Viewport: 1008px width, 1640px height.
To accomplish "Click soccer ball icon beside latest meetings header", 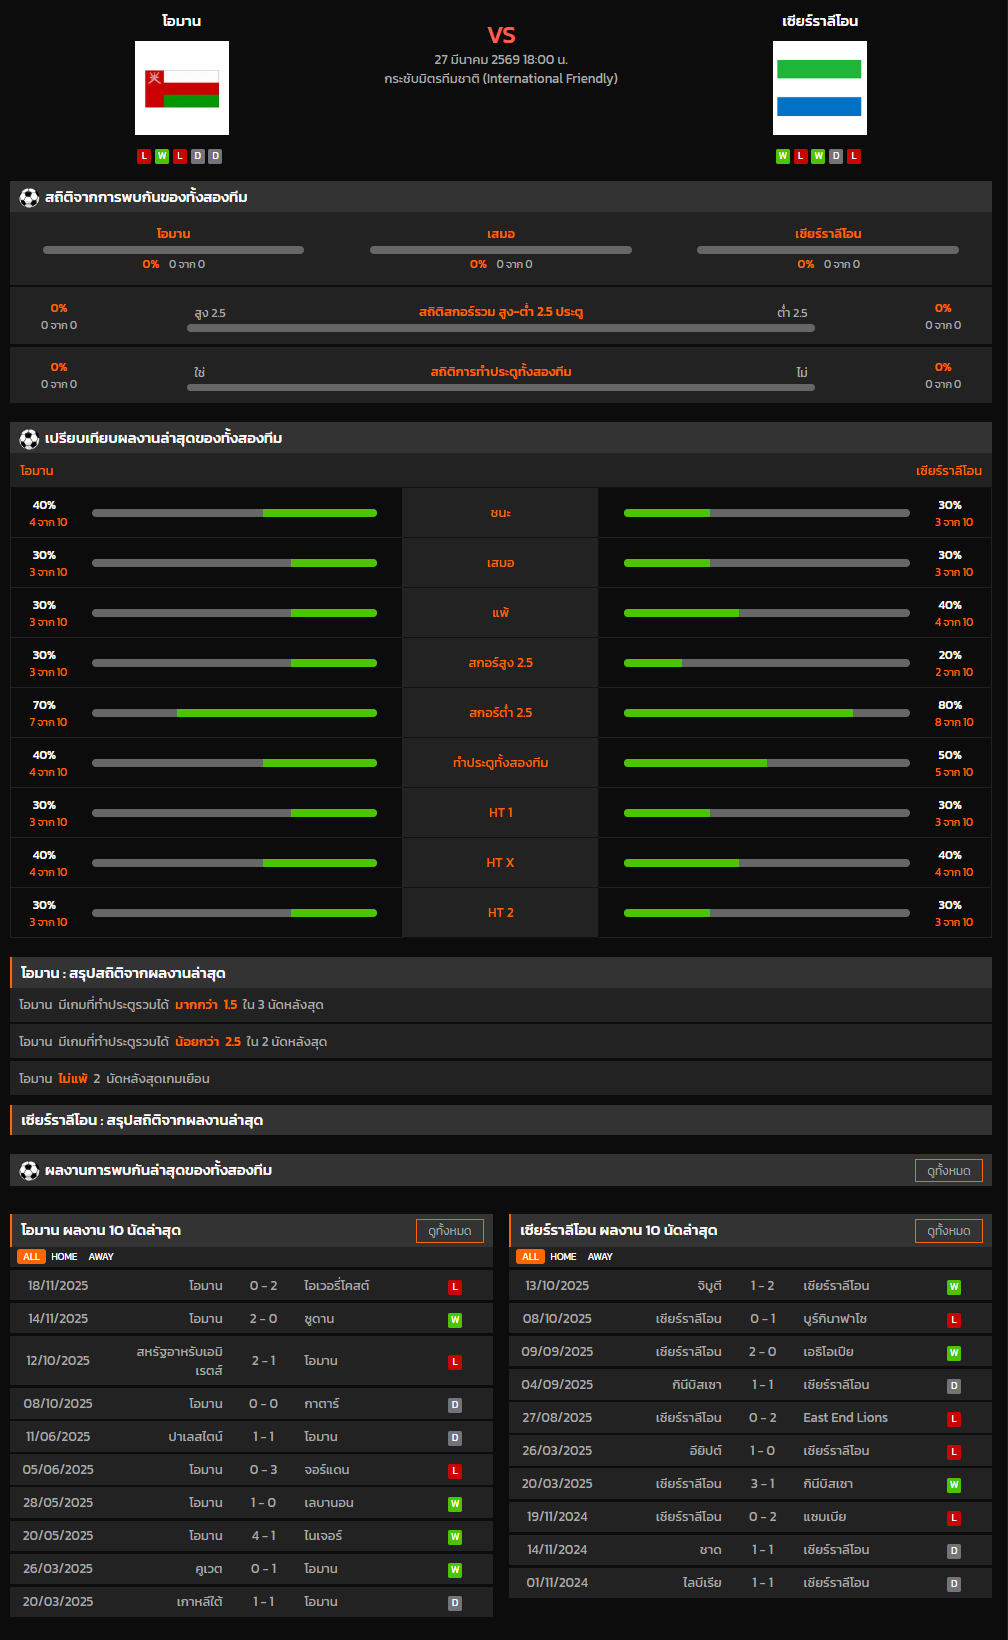I will coord(29,1171).
